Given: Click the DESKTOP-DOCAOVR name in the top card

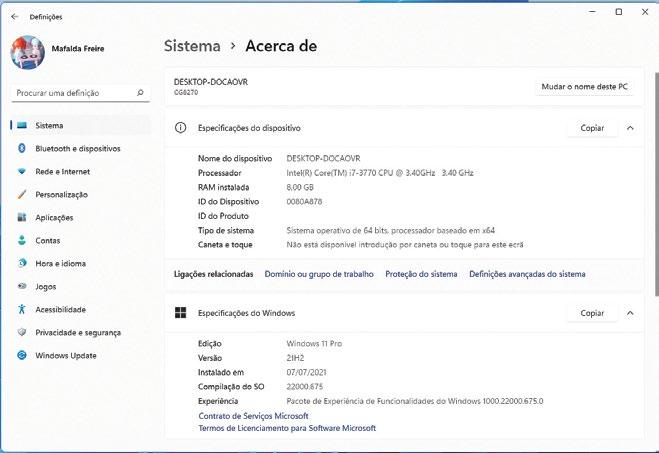Looking at the screenshot, I should click(x=211, y=82).
